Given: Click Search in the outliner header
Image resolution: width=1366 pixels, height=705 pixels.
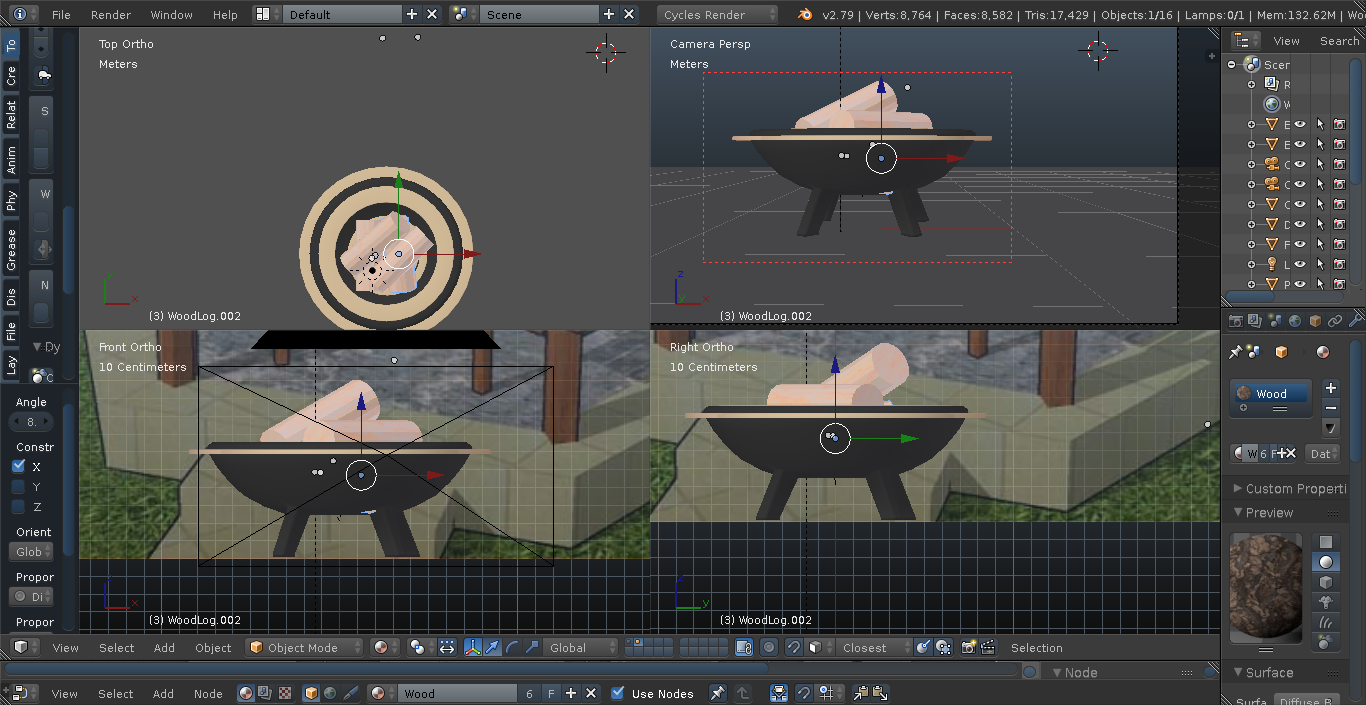Looking at the screenshot, I should coord(1339,41).
